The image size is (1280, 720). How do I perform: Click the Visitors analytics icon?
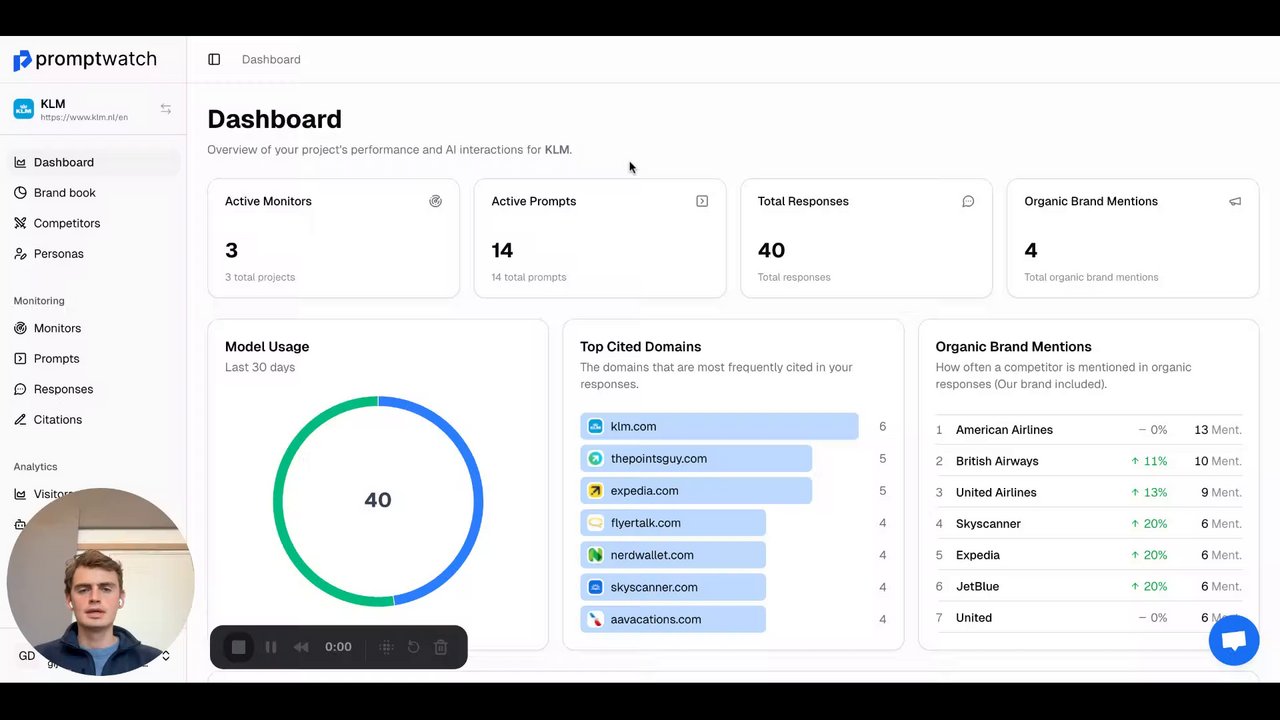(20, 494)
